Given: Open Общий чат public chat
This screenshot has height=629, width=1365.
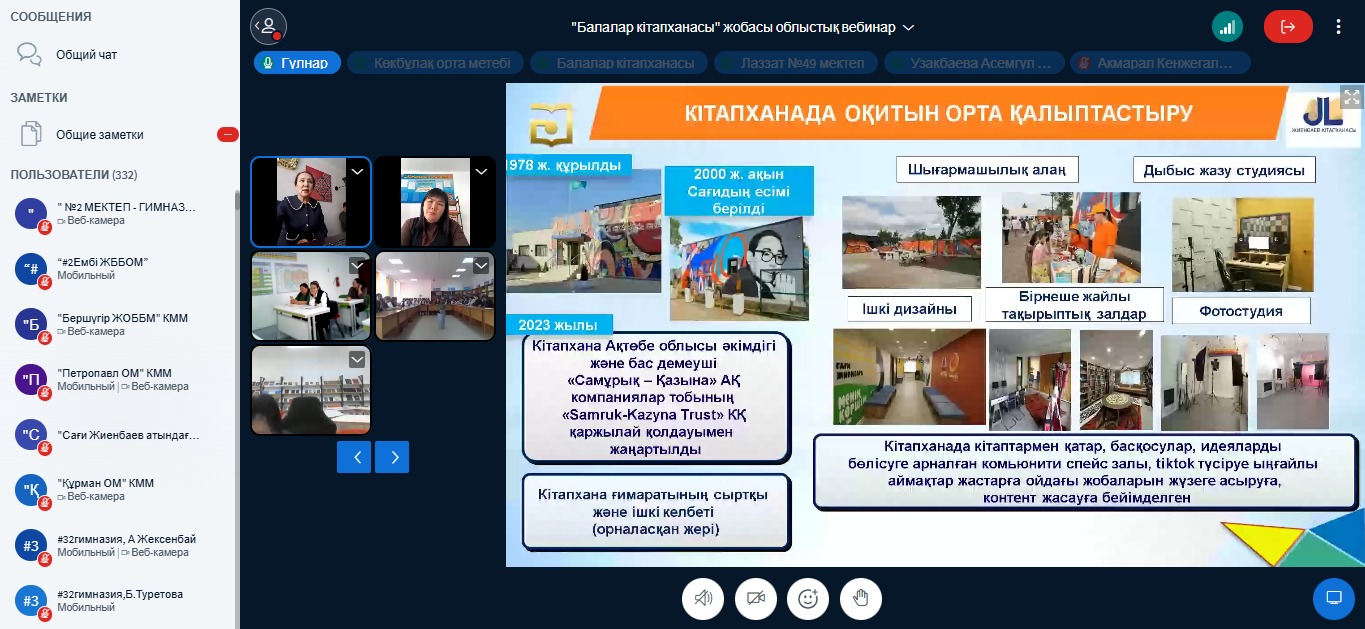Looking at the screenshot, I should (86, 55).
